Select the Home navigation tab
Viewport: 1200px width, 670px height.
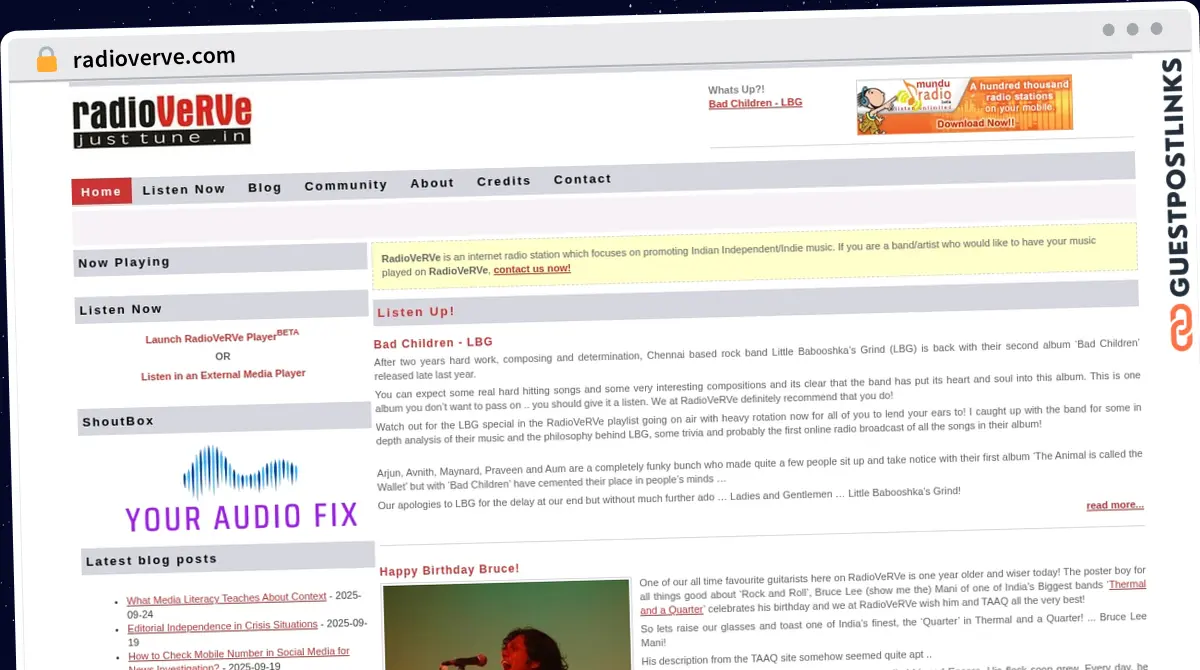pyautogui.click(x=100, y=190)
